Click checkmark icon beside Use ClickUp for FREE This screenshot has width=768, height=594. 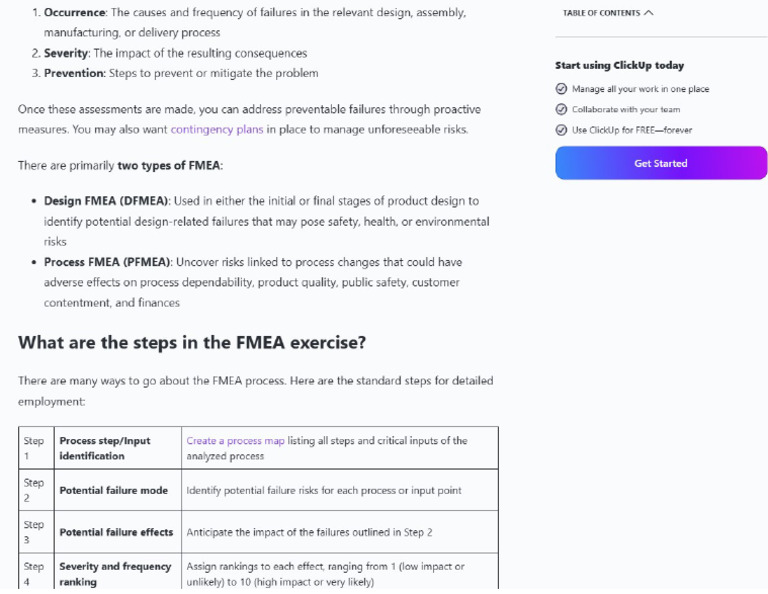(561, 130)
